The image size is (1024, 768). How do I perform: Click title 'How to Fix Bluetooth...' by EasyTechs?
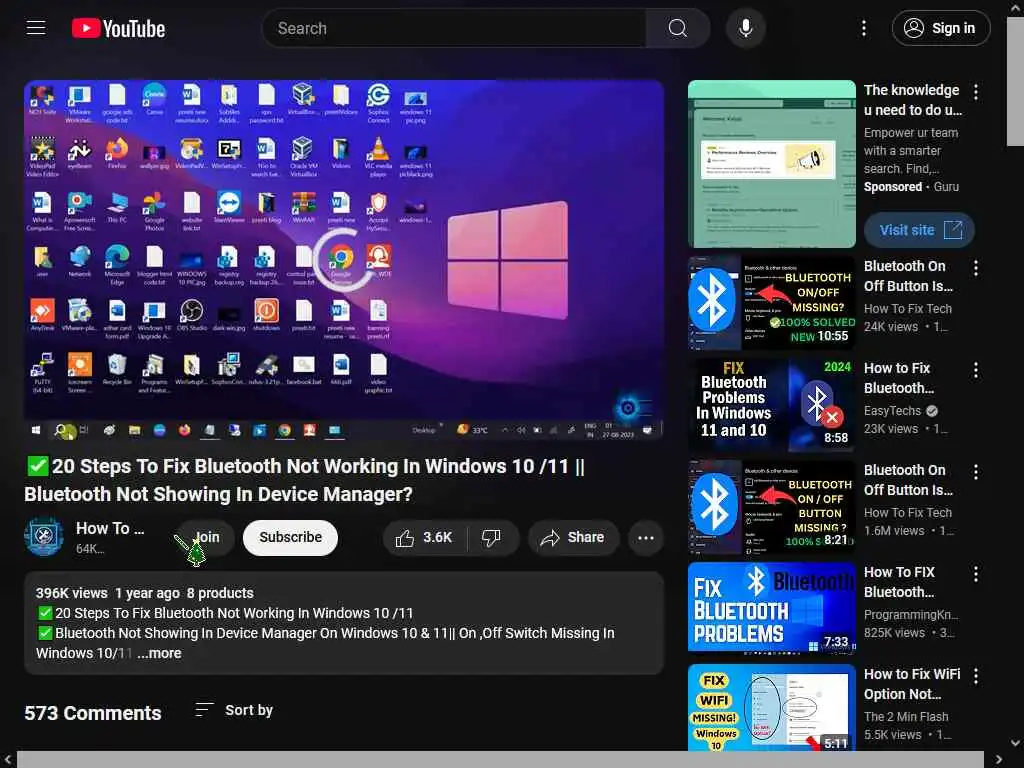click(x=899, y=378)
